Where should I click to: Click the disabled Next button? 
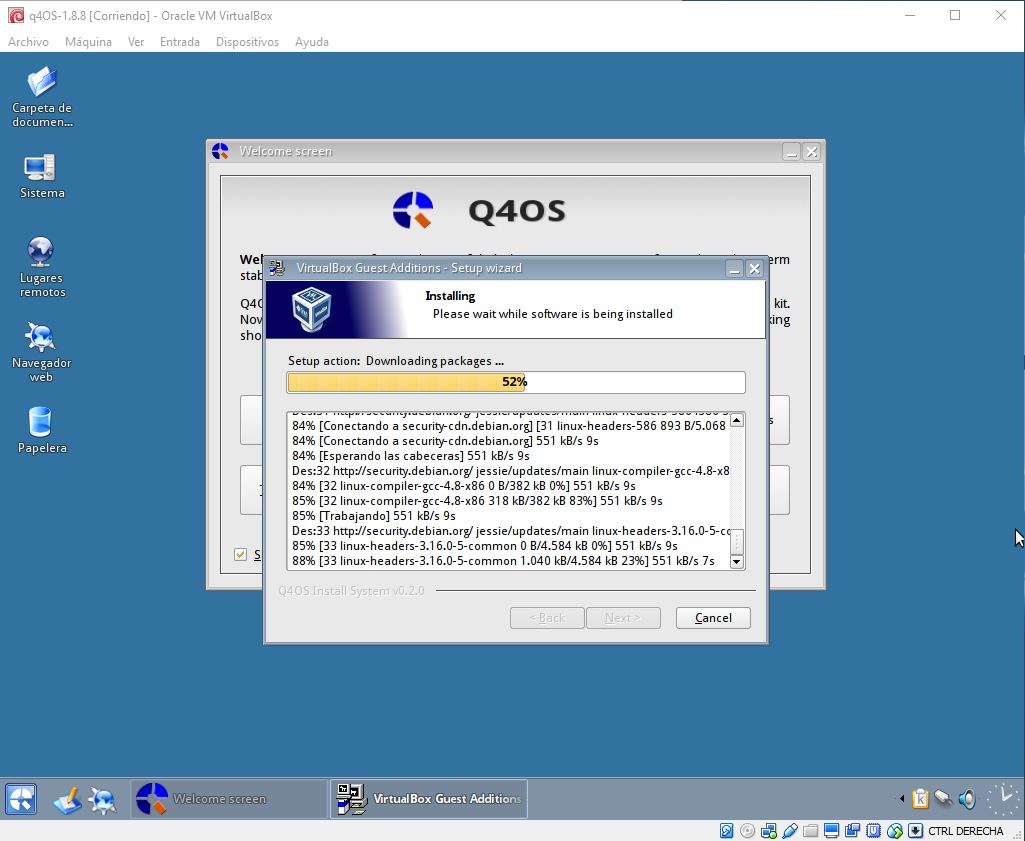click(623, 618)
